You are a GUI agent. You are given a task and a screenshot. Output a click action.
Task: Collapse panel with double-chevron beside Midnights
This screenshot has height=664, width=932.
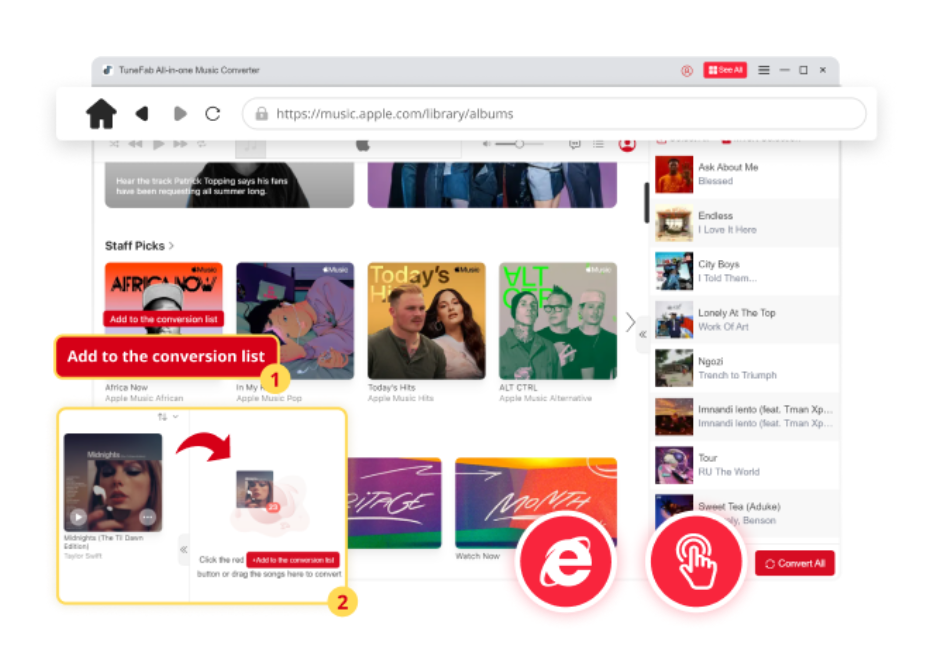[x=184, y=549]
